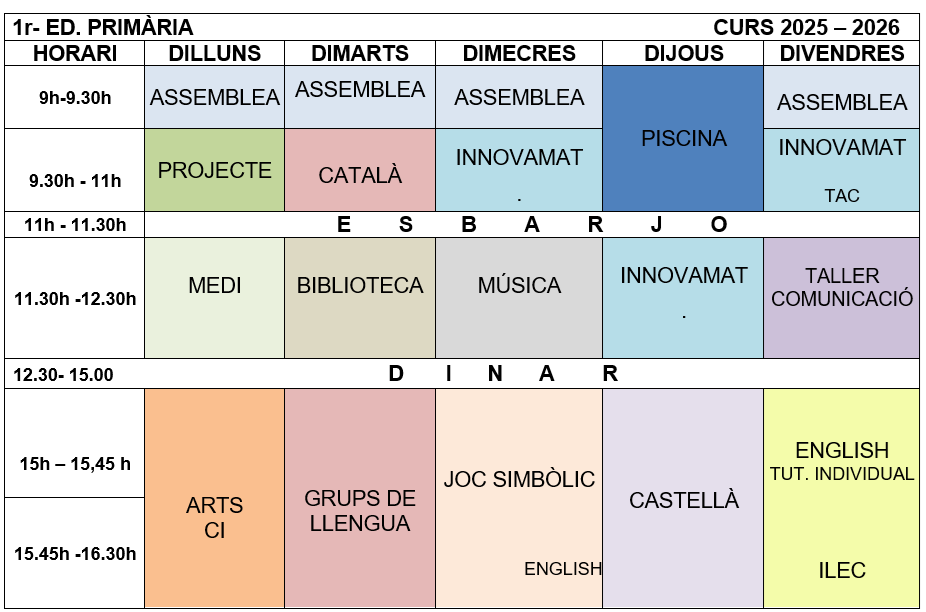Select the JOC SIMBÒLIC cell text
Viewport: 926px width, 612px height.
click(519, 480)
